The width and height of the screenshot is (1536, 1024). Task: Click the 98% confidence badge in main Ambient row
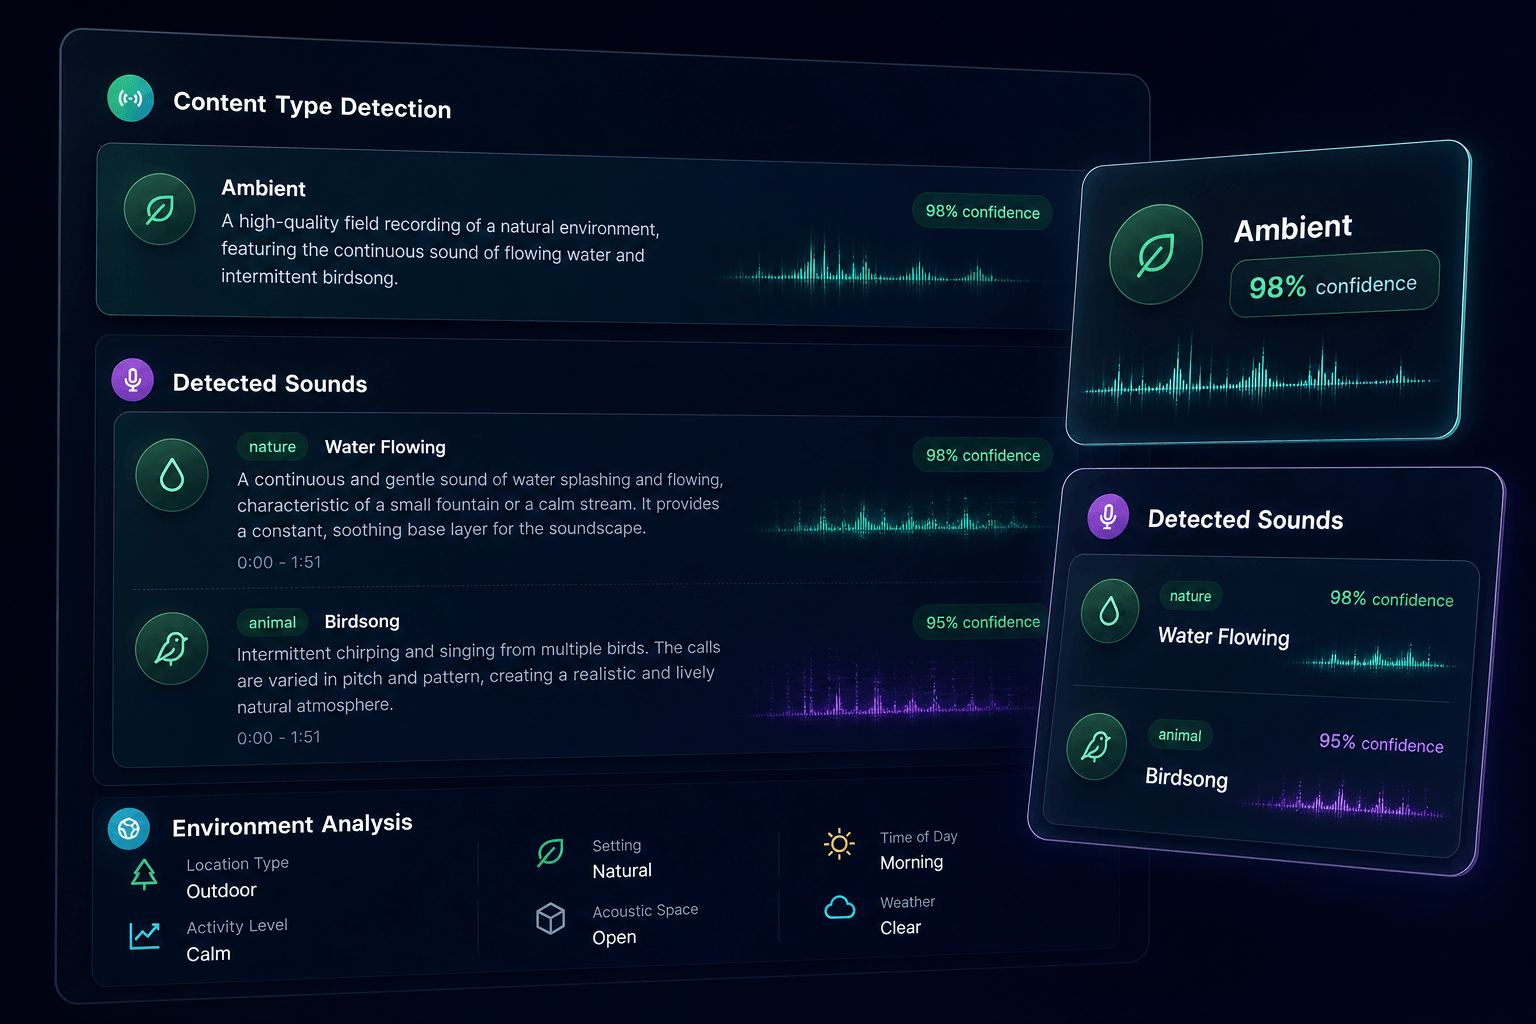(x=982, y=212)
